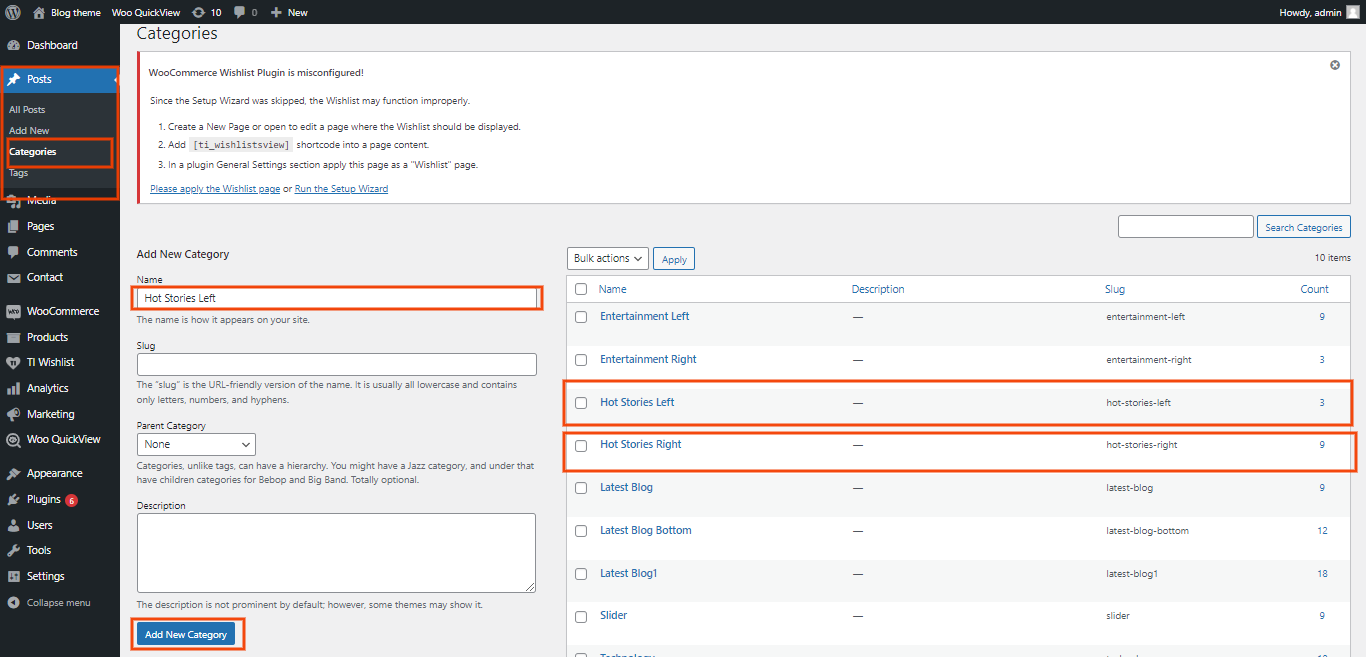Click into the Slug text field
1366x657 pixels.
tap(336, 364)
